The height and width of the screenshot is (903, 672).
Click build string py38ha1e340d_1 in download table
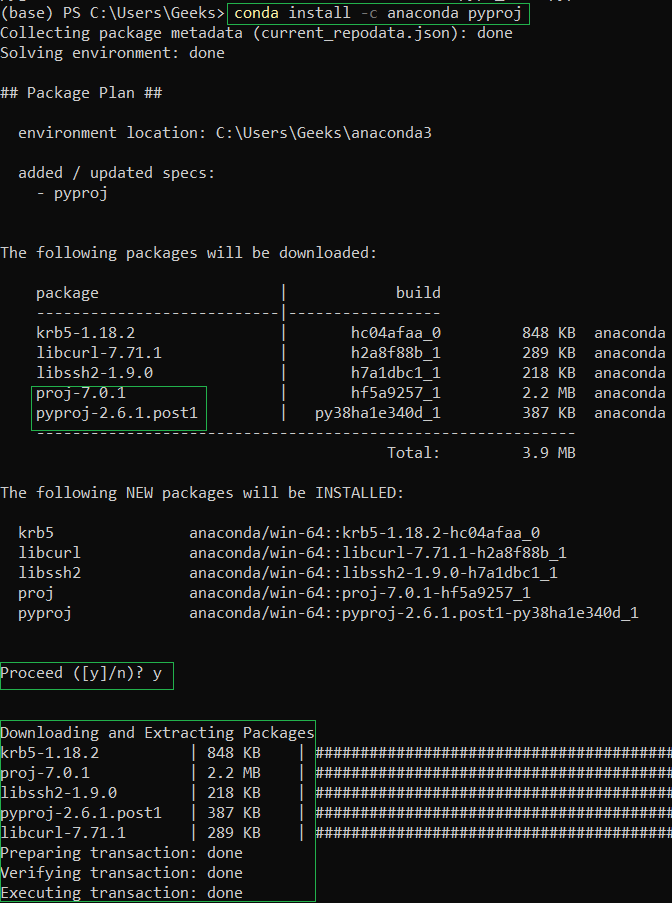click(377, 413)
